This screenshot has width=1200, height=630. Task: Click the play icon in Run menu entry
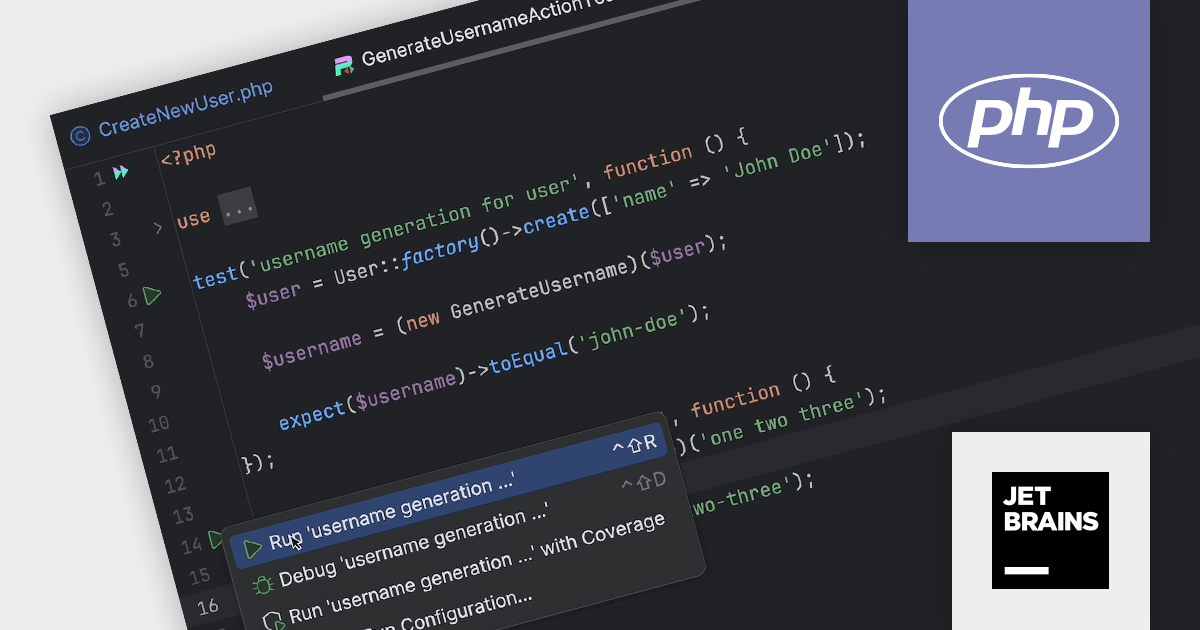[x=253, y=548]
